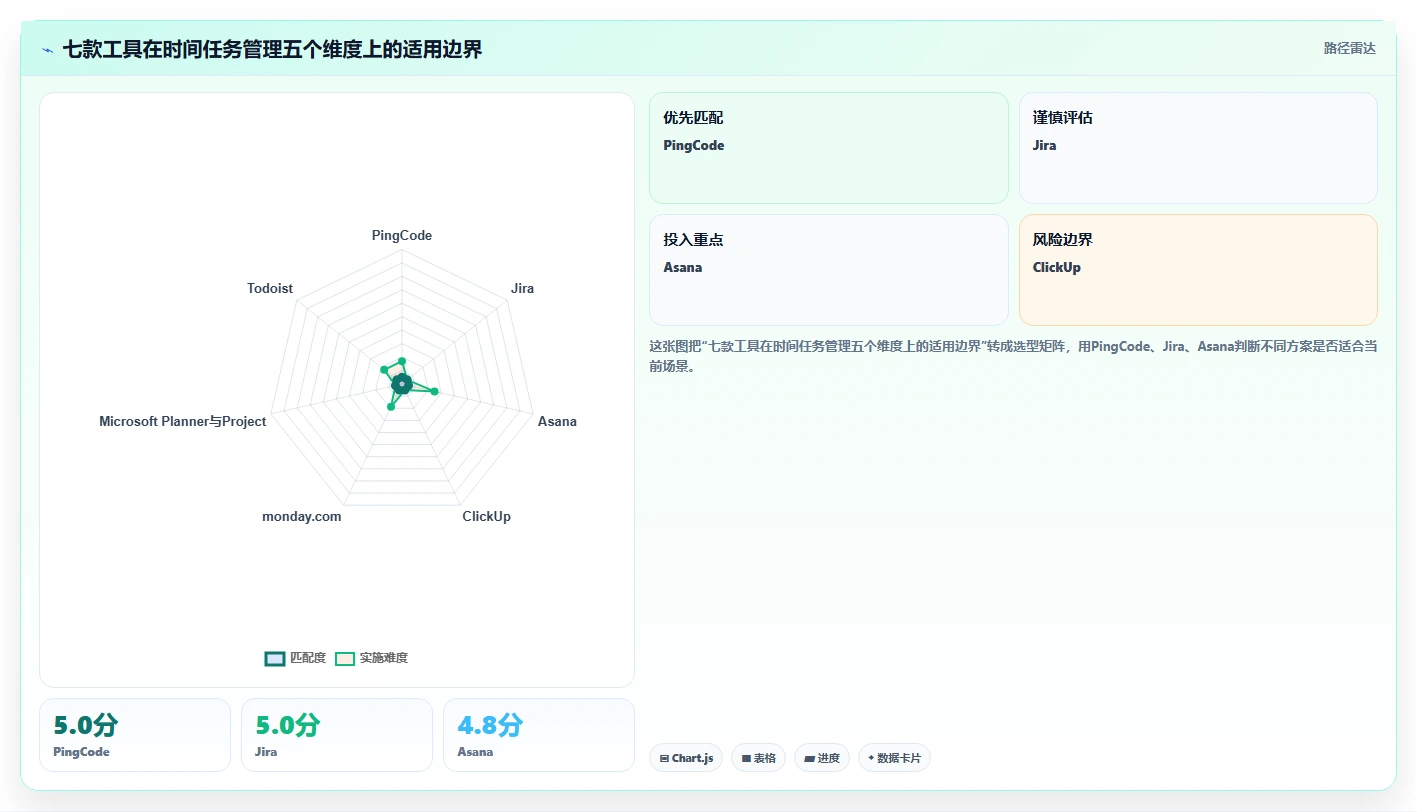Click the Jira axis label on the radar chart
Screen dimensions: 1417x812
[522, 288]
